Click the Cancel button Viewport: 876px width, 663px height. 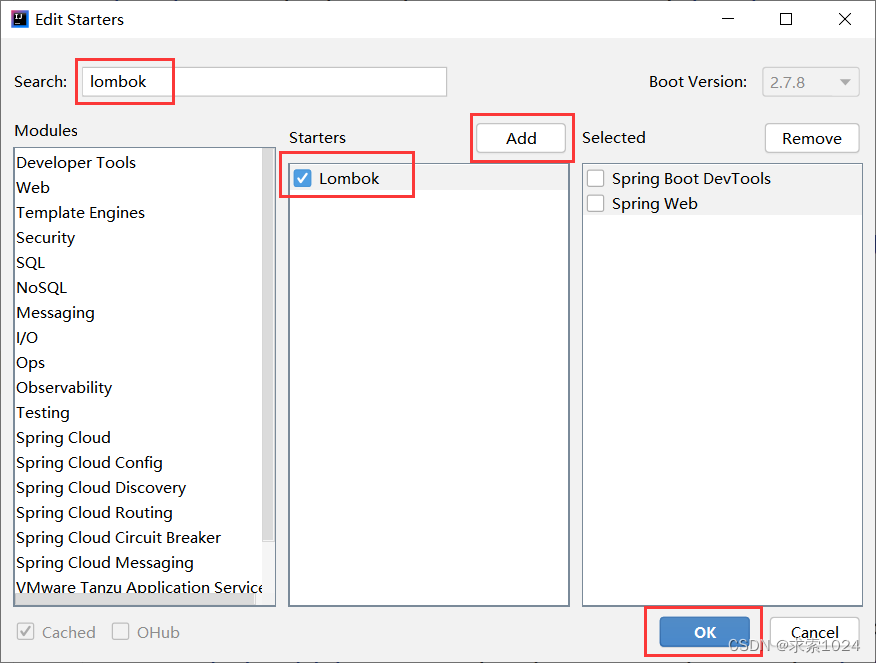click(814, 632)
